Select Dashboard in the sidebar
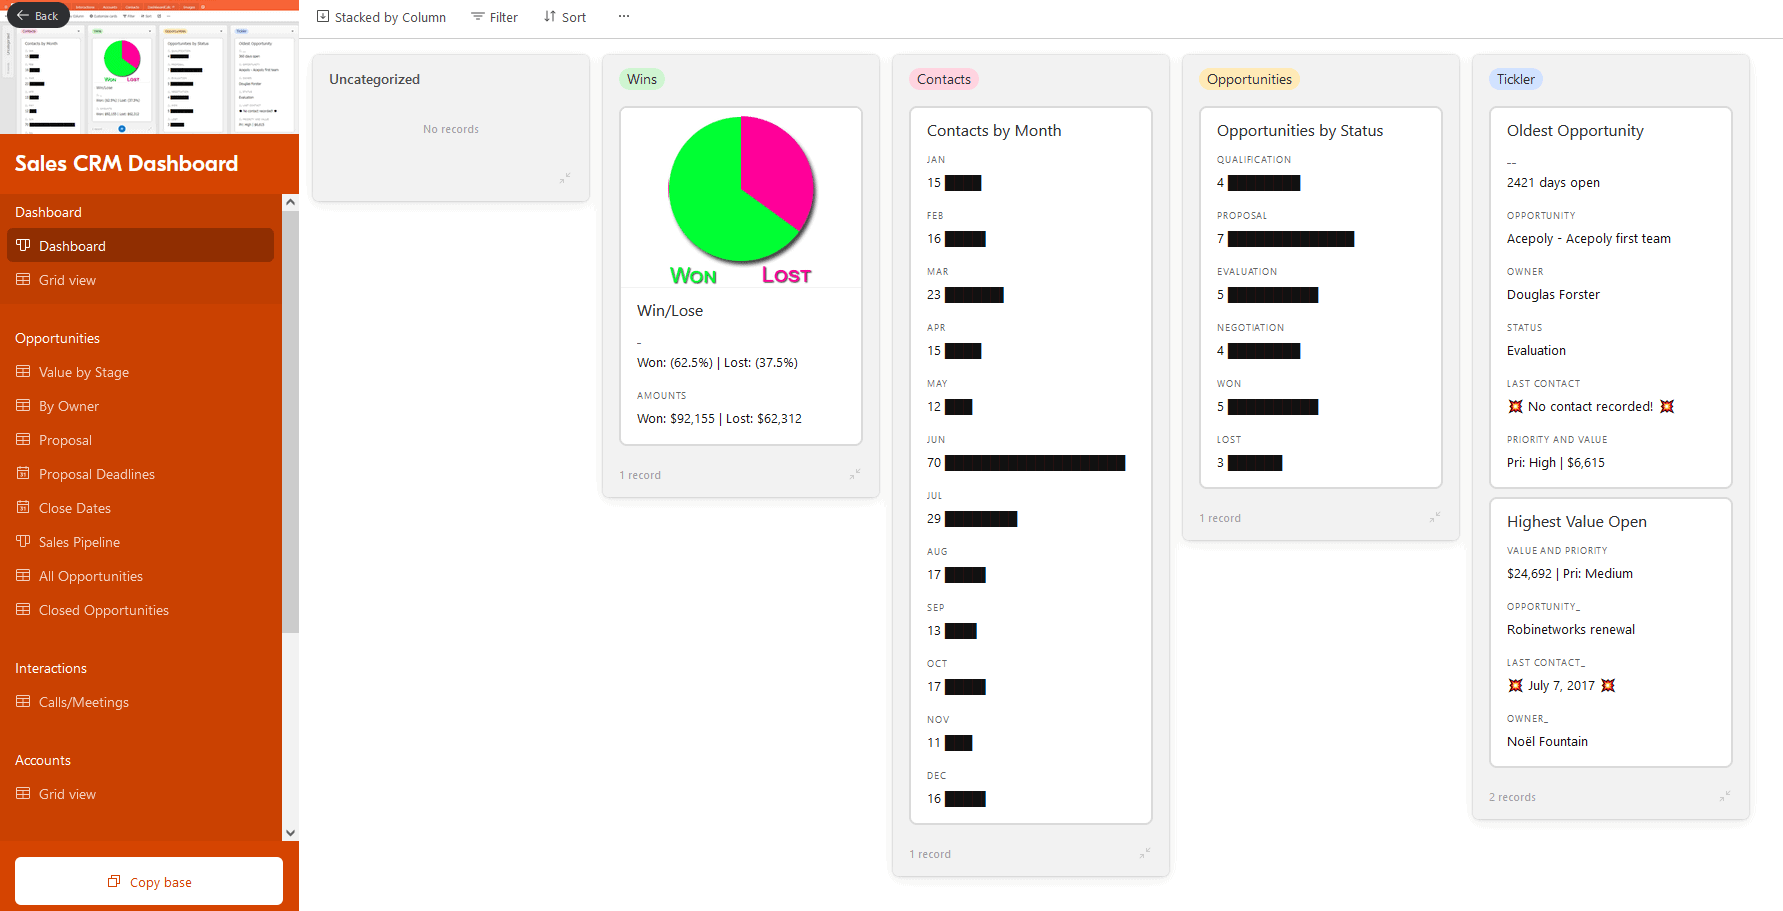1783x911 pixels. 71,245
